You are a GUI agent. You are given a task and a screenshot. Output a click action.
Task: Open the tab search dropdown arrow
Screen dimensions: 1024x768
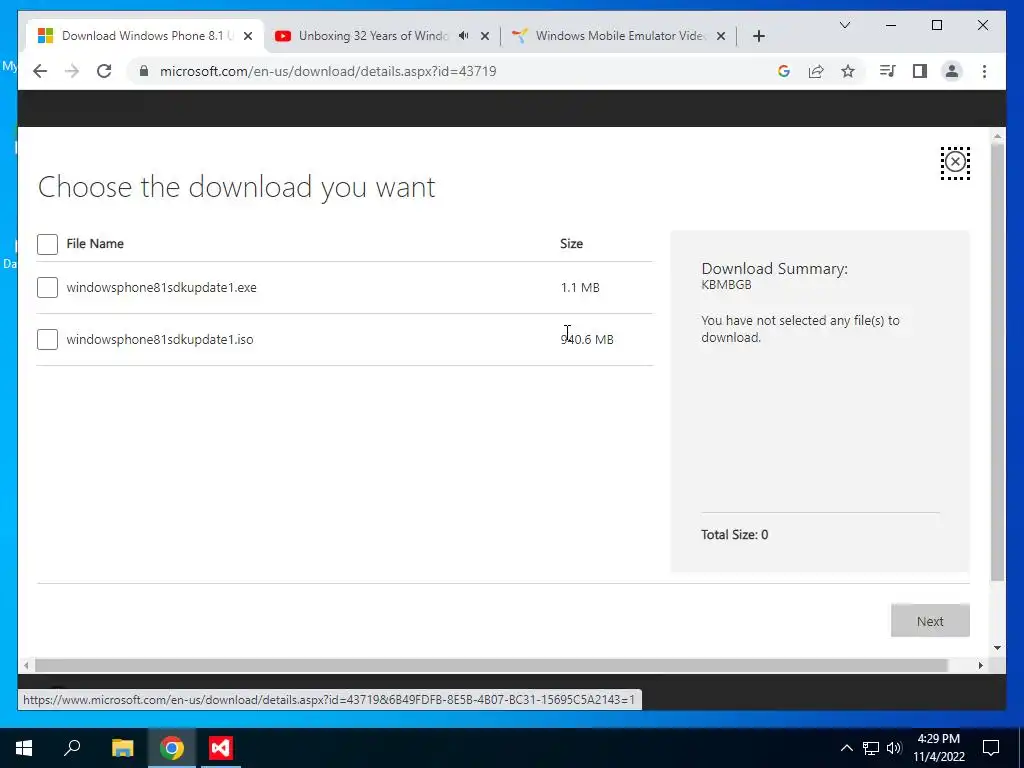[844, 25]
